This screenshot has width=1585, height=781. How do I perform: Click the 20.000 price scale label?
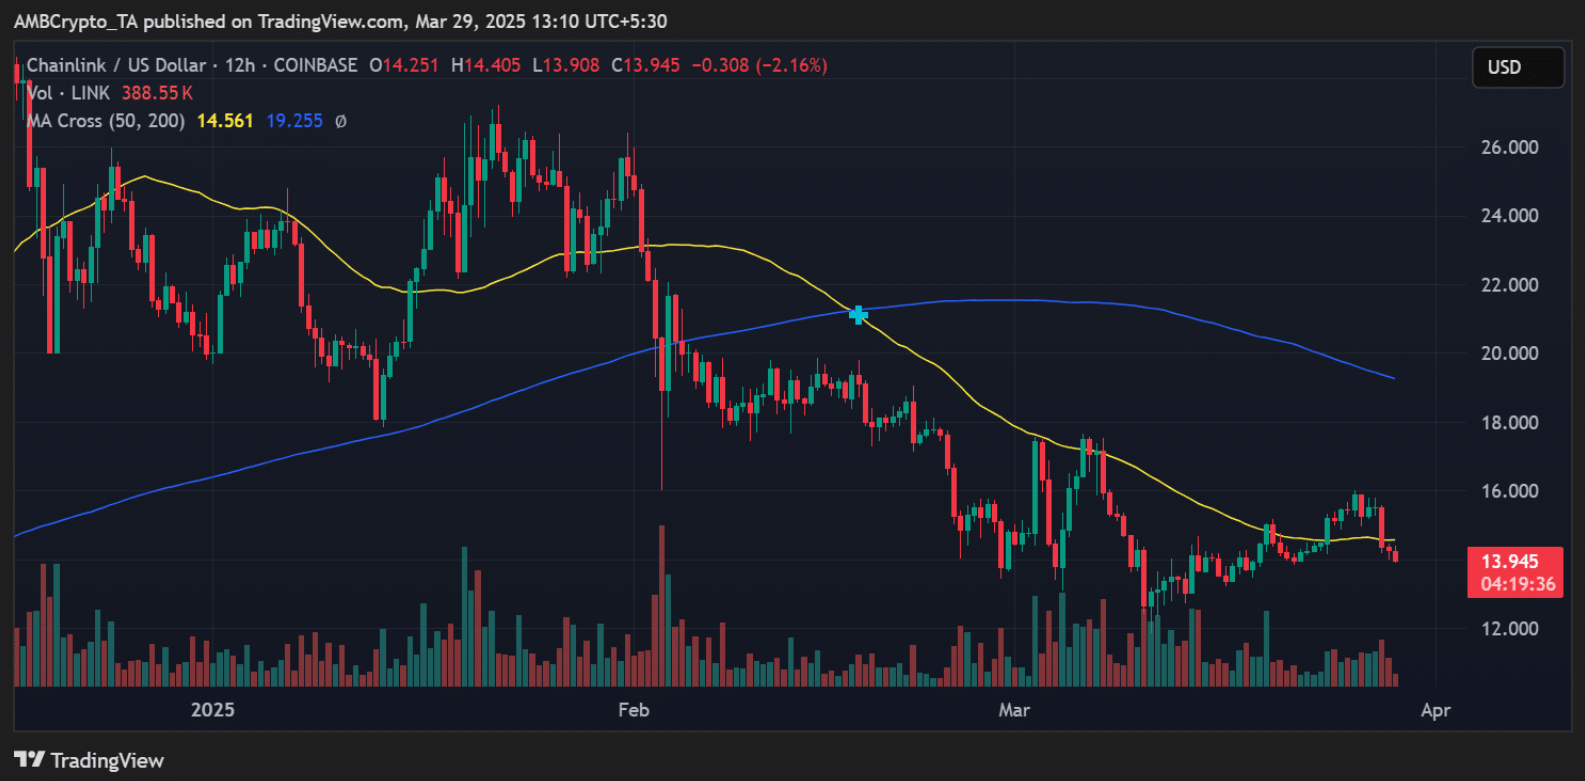point(1509,353)
